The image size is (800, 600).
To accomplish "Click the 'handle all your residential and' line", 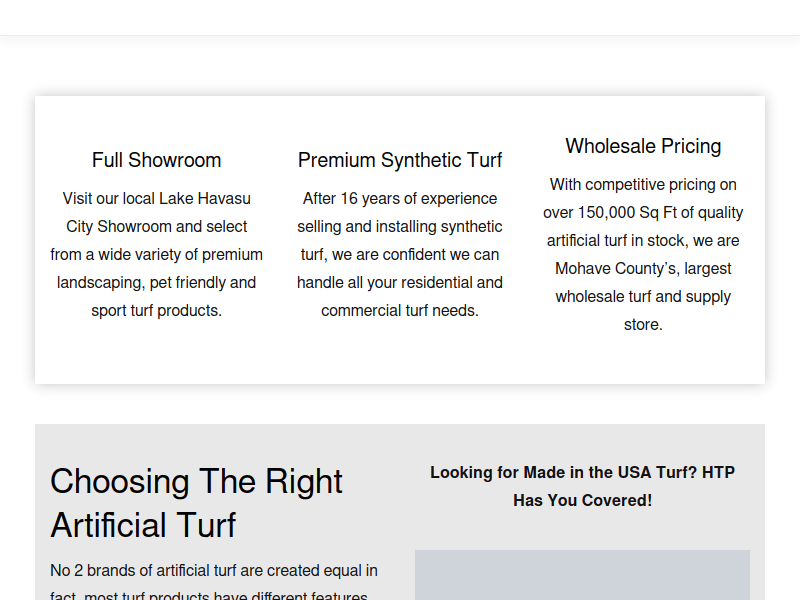I will click(x=400, y=282).
